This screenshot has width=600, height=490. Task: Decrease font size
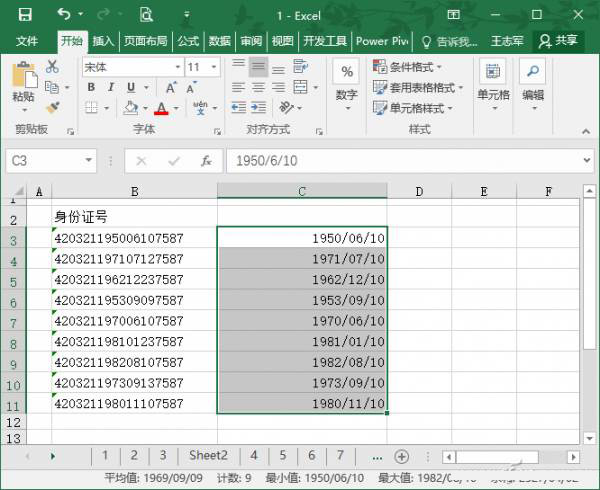[x=191, y=88]
